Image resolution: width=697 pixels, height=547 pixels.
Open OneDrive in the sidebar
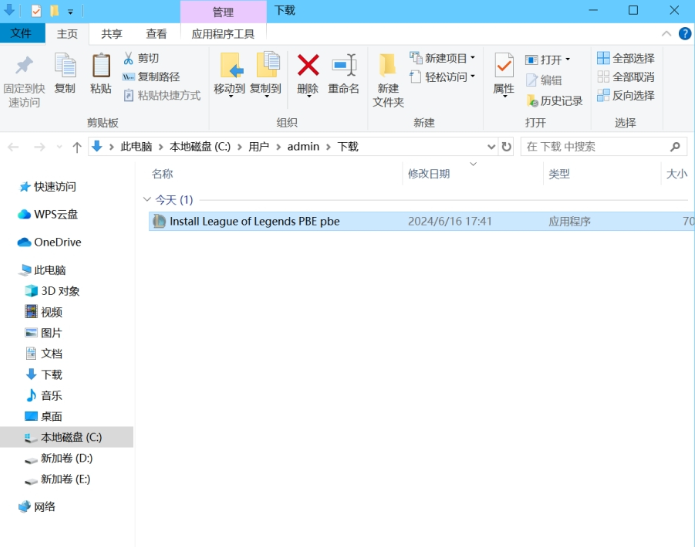(x=49, y=242)
